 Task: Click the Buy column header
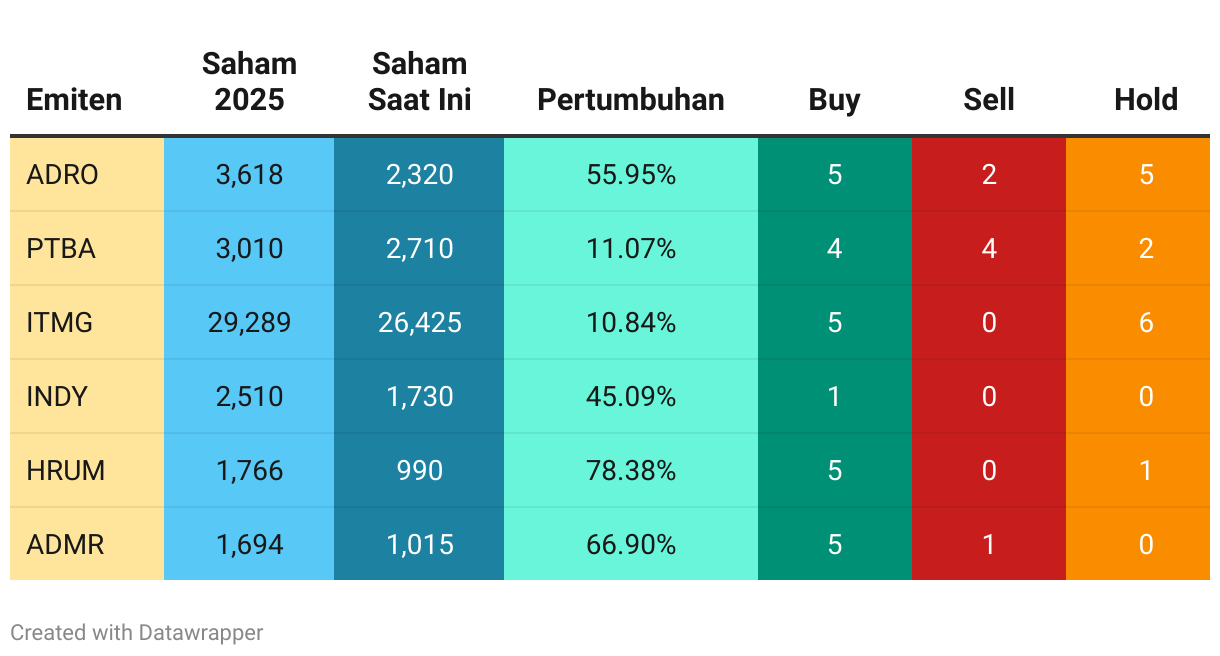pyautogui.click(x=835, y=100)
